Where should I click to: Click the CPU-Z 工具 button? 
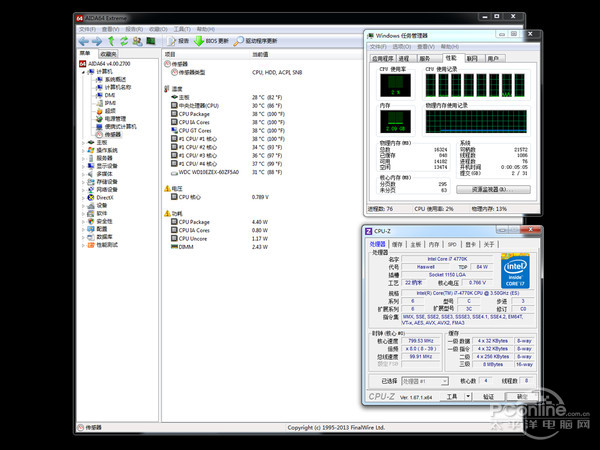pyautogui.click(x=452, y=396)
